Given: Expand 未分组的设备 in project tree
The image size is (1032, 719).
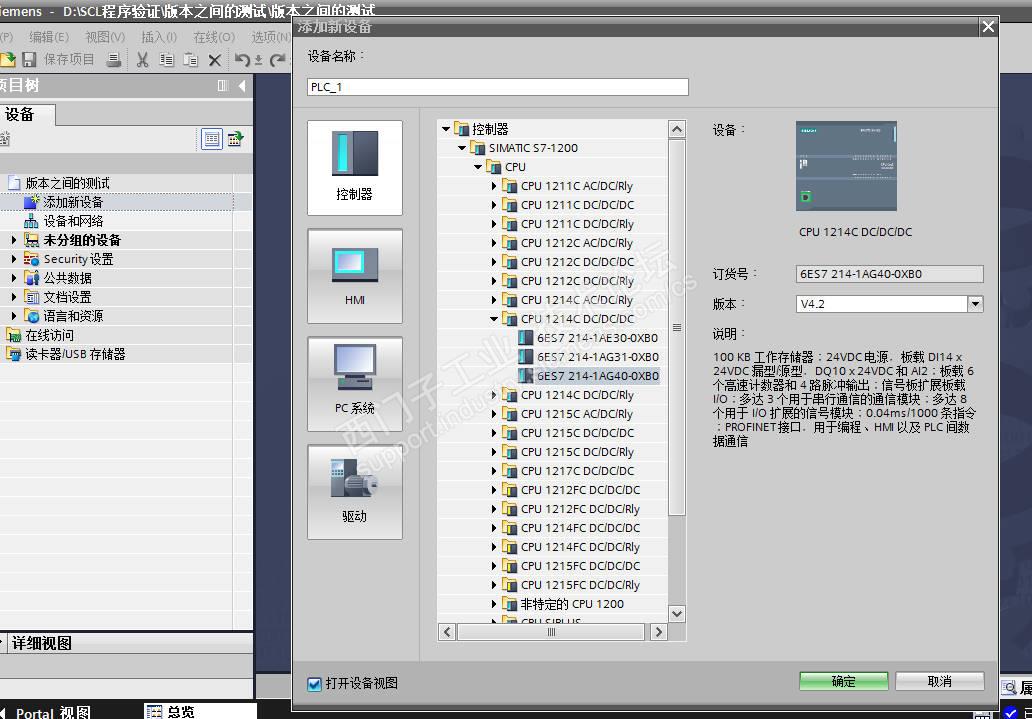Looking at the screenshot, I should [14, 240].
